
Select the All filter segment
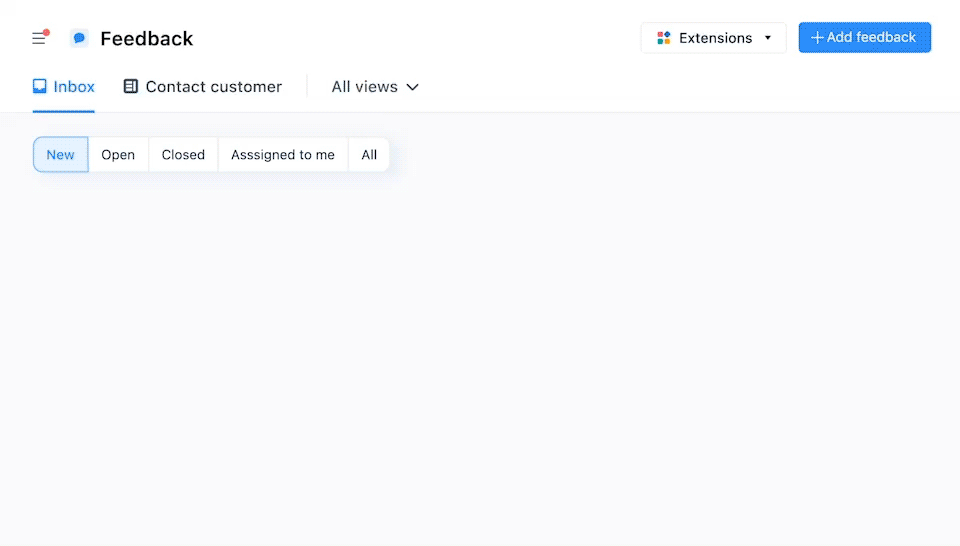(x=369, y=155)
